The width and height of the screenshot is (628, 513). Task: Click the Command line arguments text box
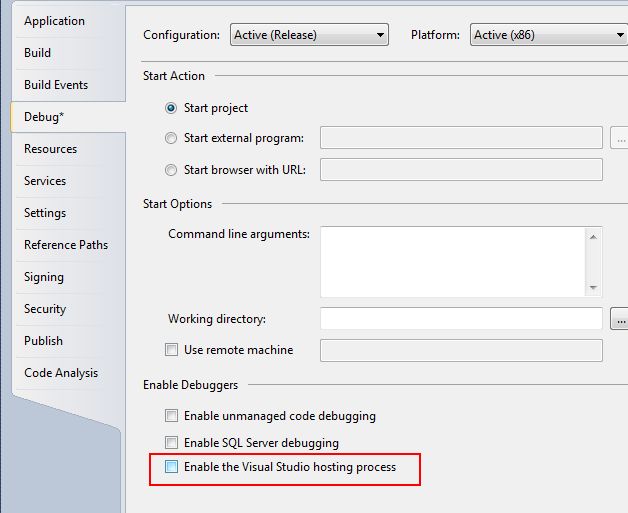(x=453, y=262)
